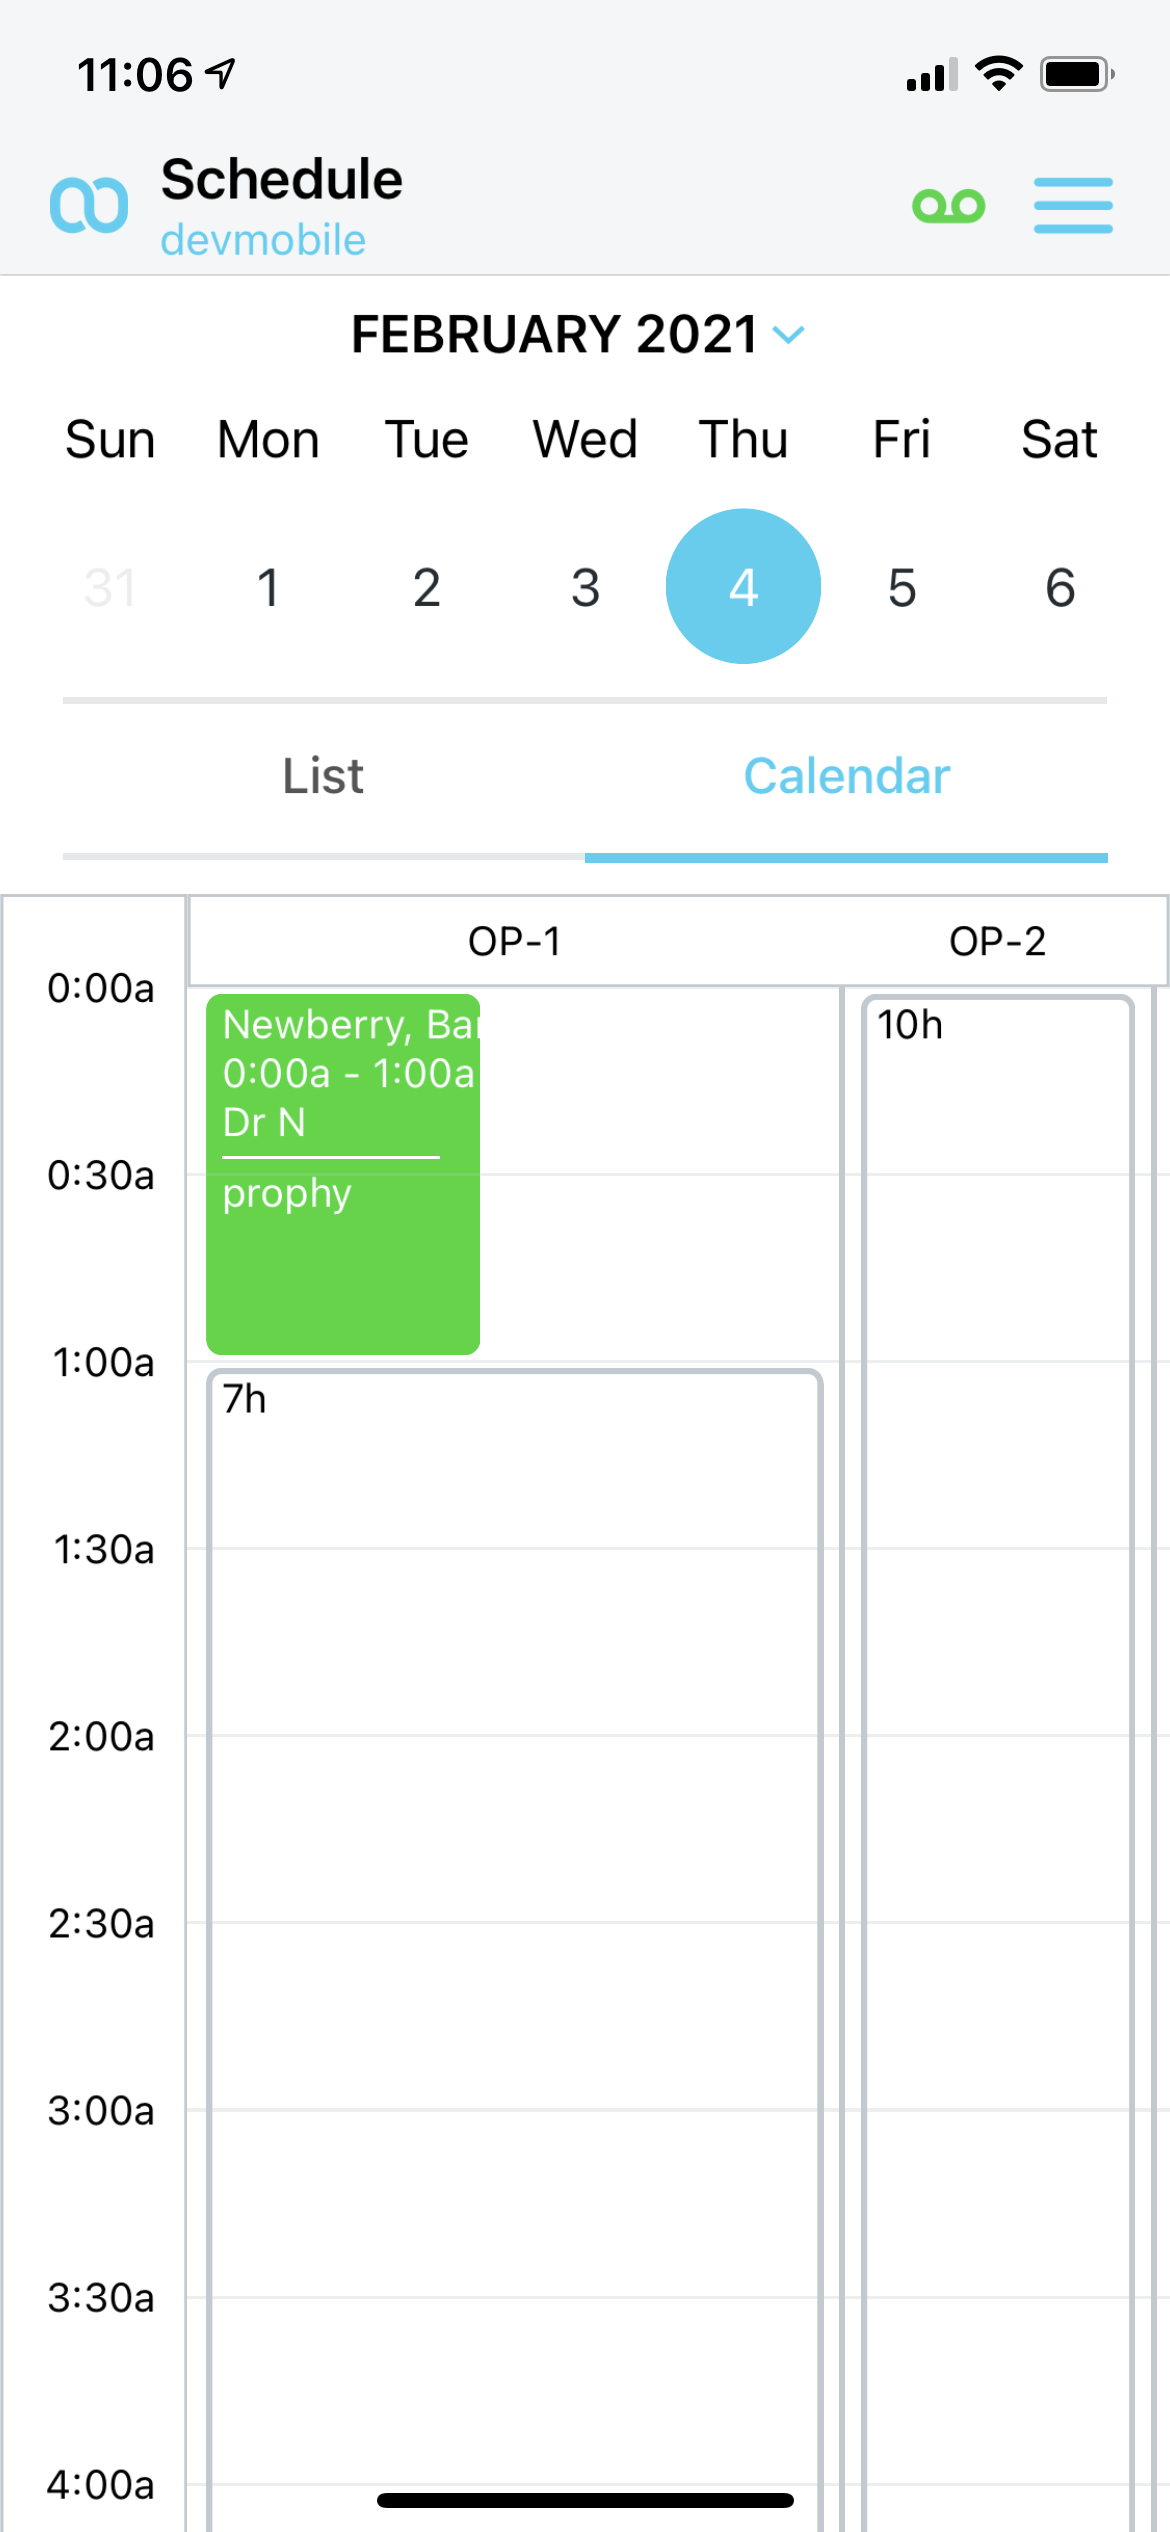Tap the Wi-Fi status icon
The height and width of the screenshot is (2532, 1170).
tap(998, 74)
